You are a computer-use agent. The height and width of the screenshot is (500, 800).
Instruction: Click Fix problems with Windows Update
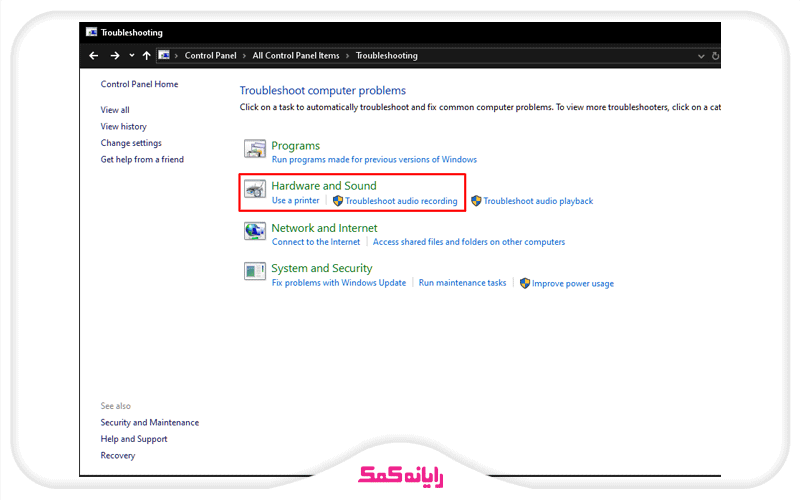coord(339,283)
